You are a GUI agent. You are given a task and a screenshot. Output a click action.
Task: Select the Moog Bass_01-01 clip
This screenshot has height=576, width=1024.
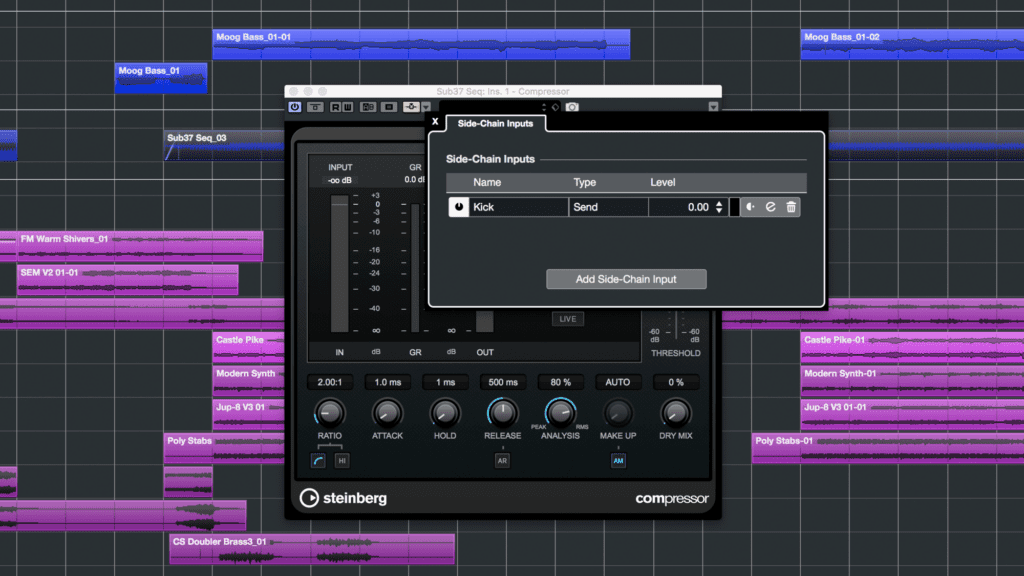pos(421,44)
